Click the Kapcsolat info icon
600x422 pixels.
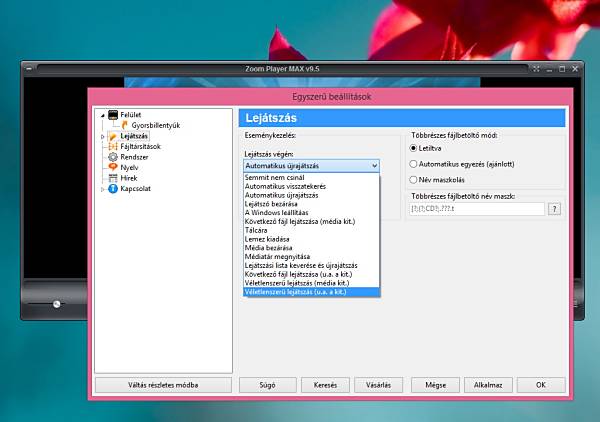coord(113,189)
